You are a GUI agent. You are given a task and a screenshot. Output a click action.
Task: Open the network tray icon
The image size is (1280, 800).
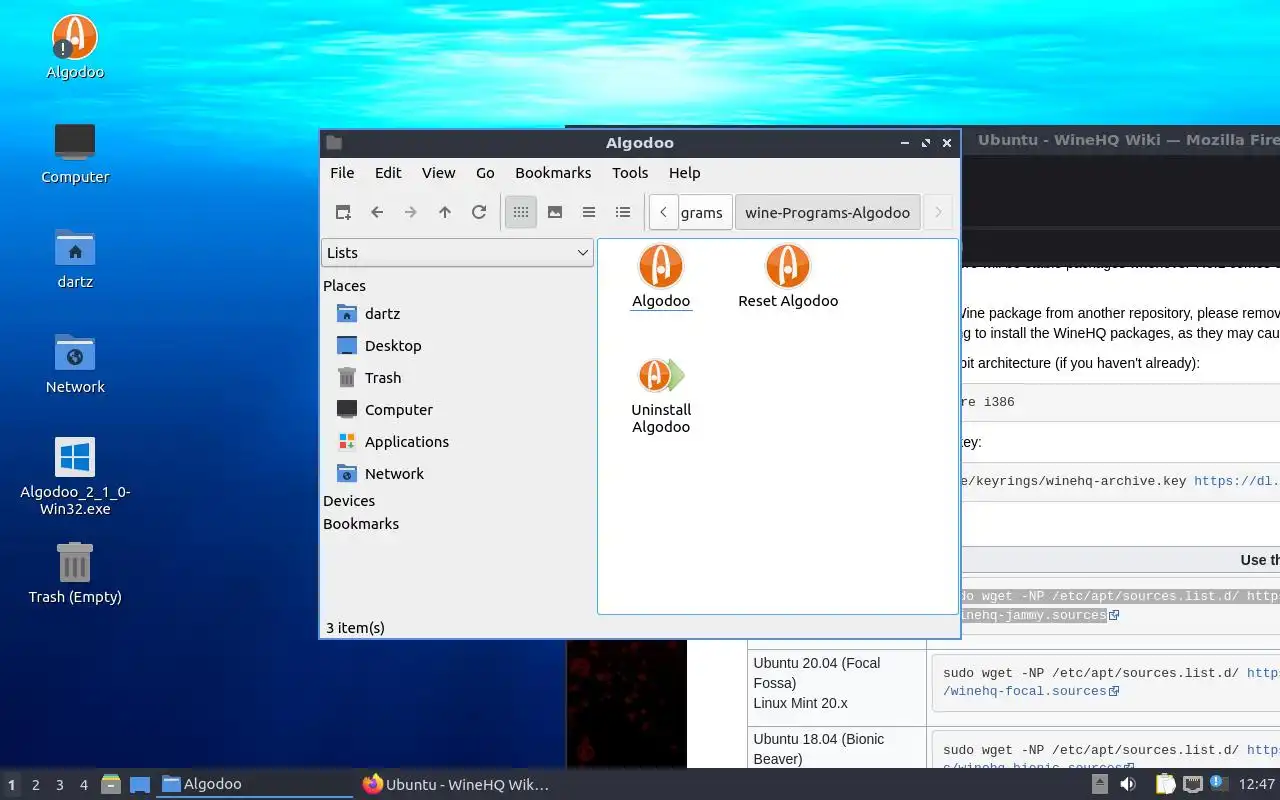click(1192, 784)
